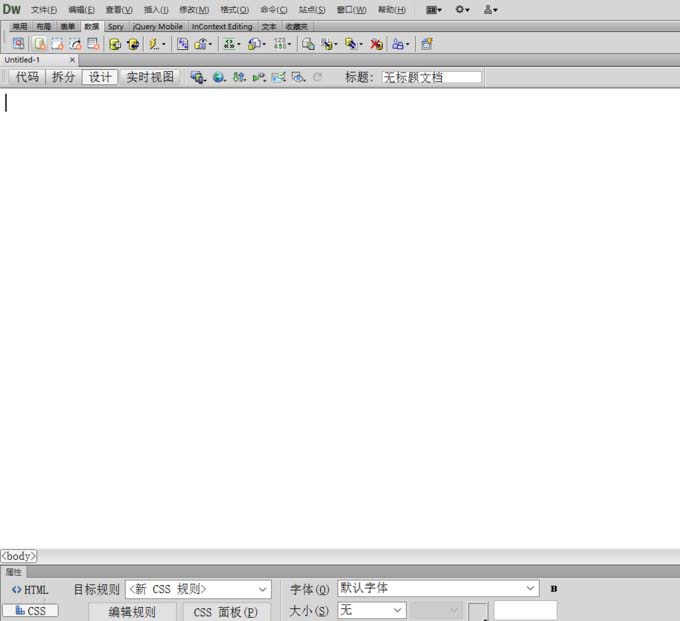The height and width of the screenshot is (621, 680).
Task: Click the Recordset database icon
Action: tap(115, 44)
